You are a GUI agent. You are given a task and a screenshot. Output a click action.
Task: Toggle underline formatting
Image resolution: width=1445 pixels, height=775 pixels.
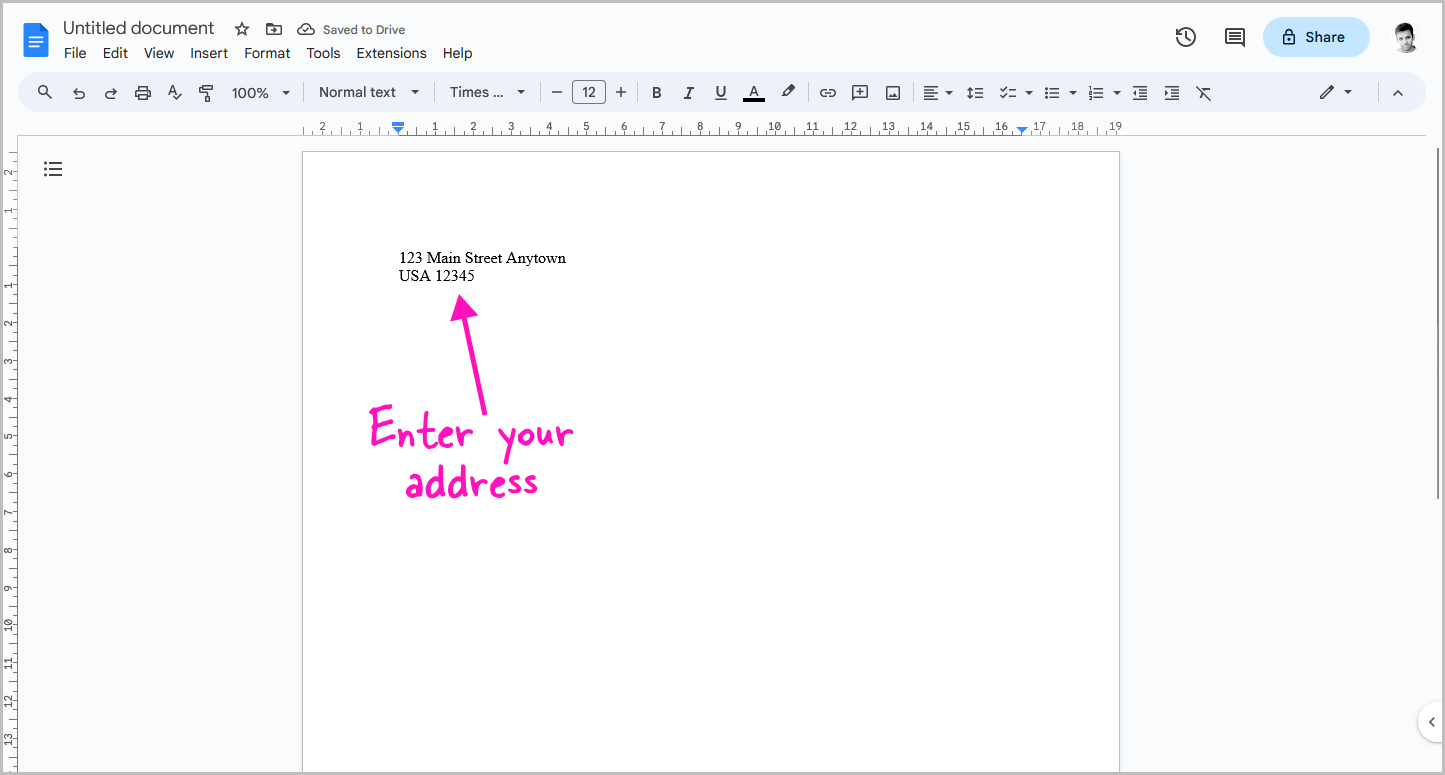720,91
